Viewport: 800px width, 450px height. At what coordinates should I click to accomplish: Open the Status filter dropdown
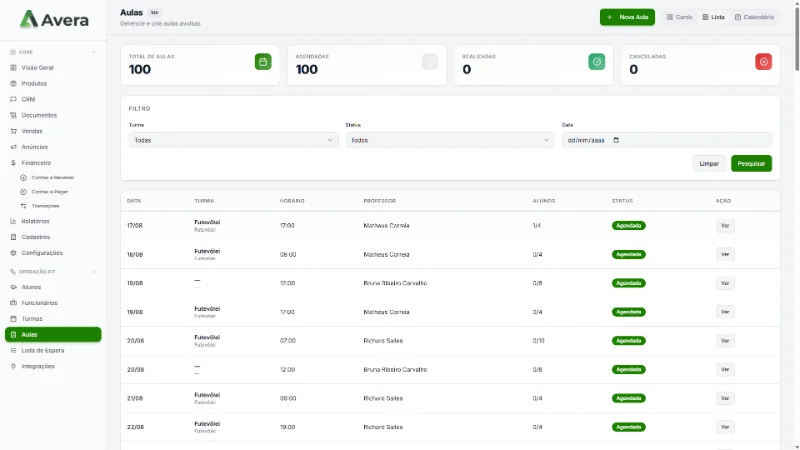pos(450,140)
